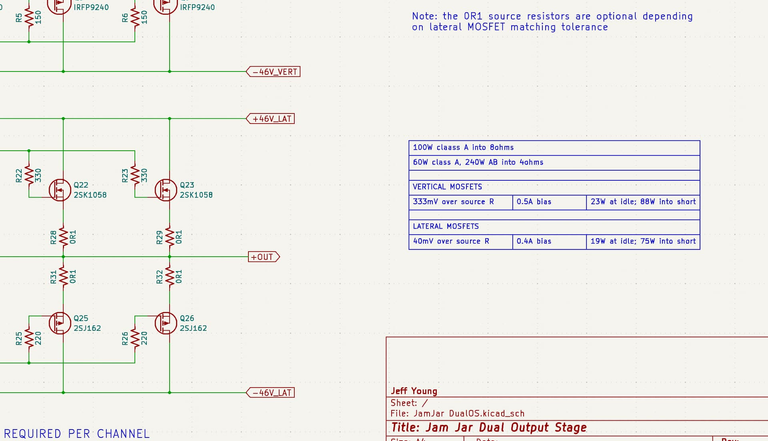Click 'Jeff Young' in the title block
This screenshot has height=441, width=768.
pyautogui.click(x=414, y=391)
